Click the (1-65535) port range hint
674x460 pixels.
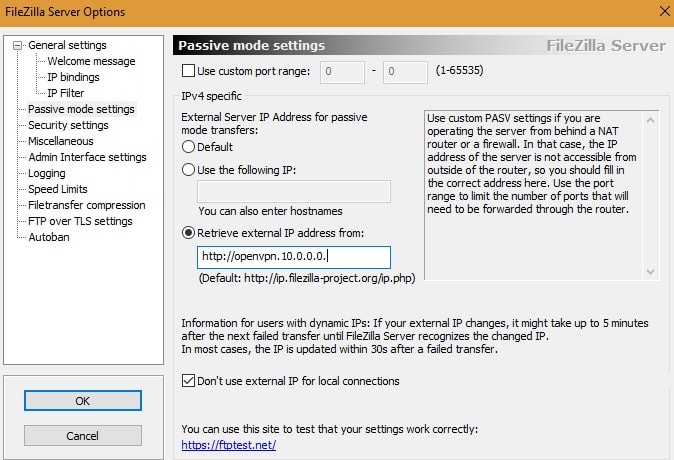point(460,70)
